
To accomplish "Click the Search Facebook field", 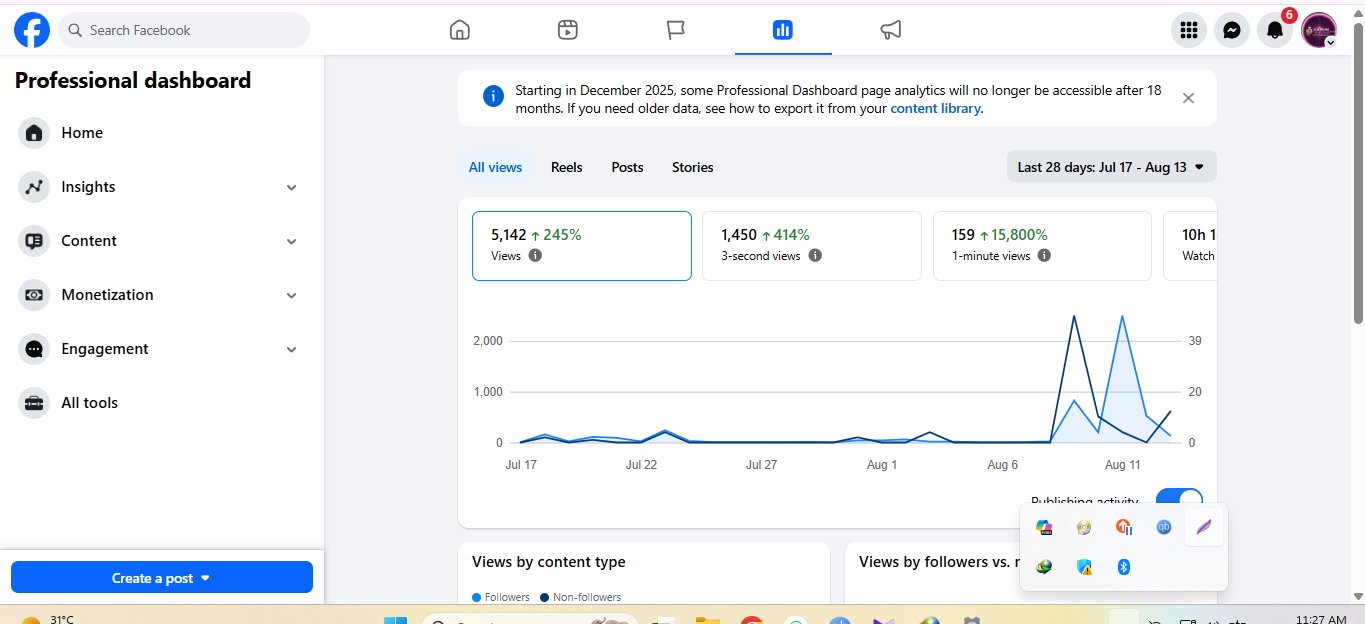I will (x=184, y=30).
